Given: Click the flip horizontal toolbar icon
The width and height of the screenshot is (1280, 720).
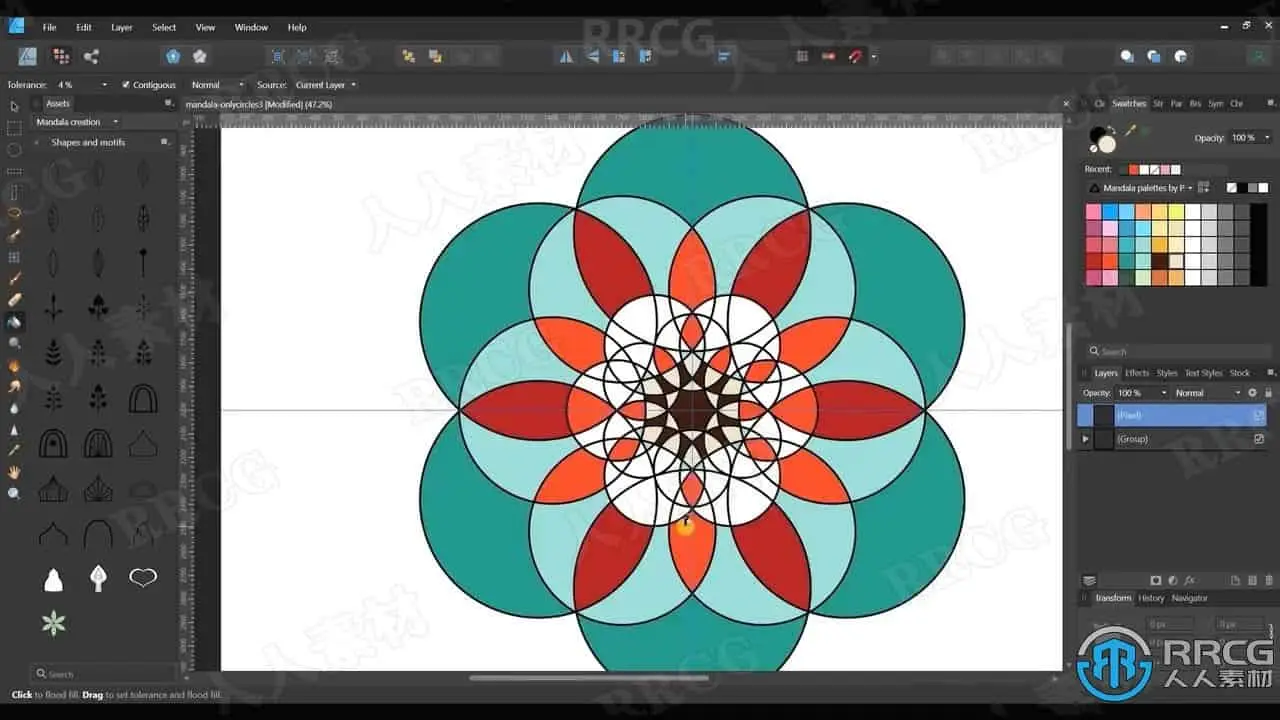Looking at the screenshot, I should (x=567, y=56).
